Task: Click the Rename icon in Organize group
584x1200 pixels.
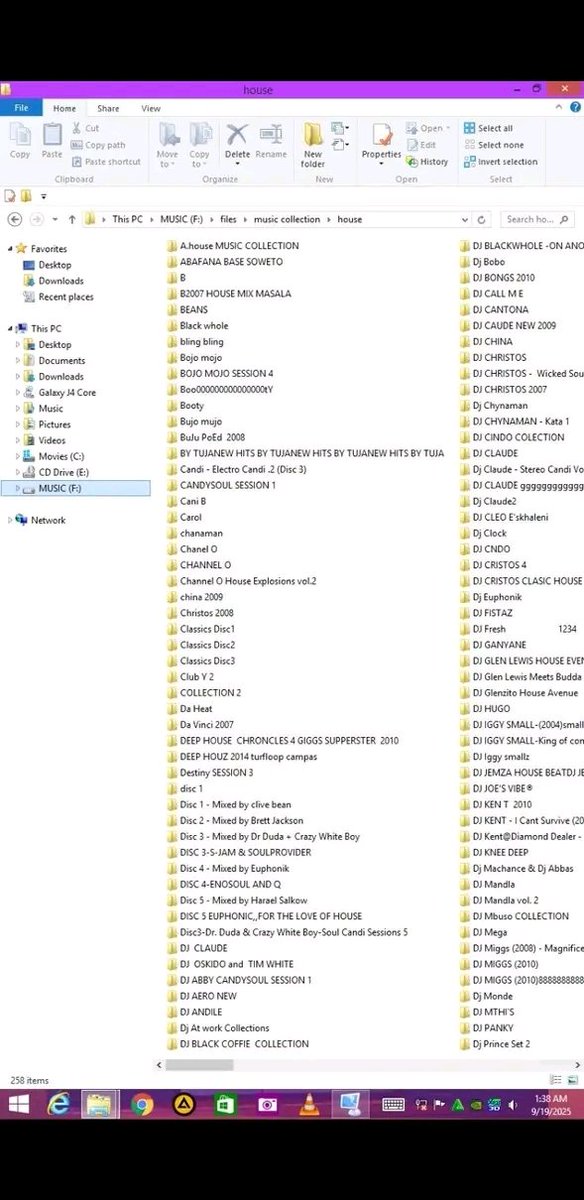Action: point(270,141)
